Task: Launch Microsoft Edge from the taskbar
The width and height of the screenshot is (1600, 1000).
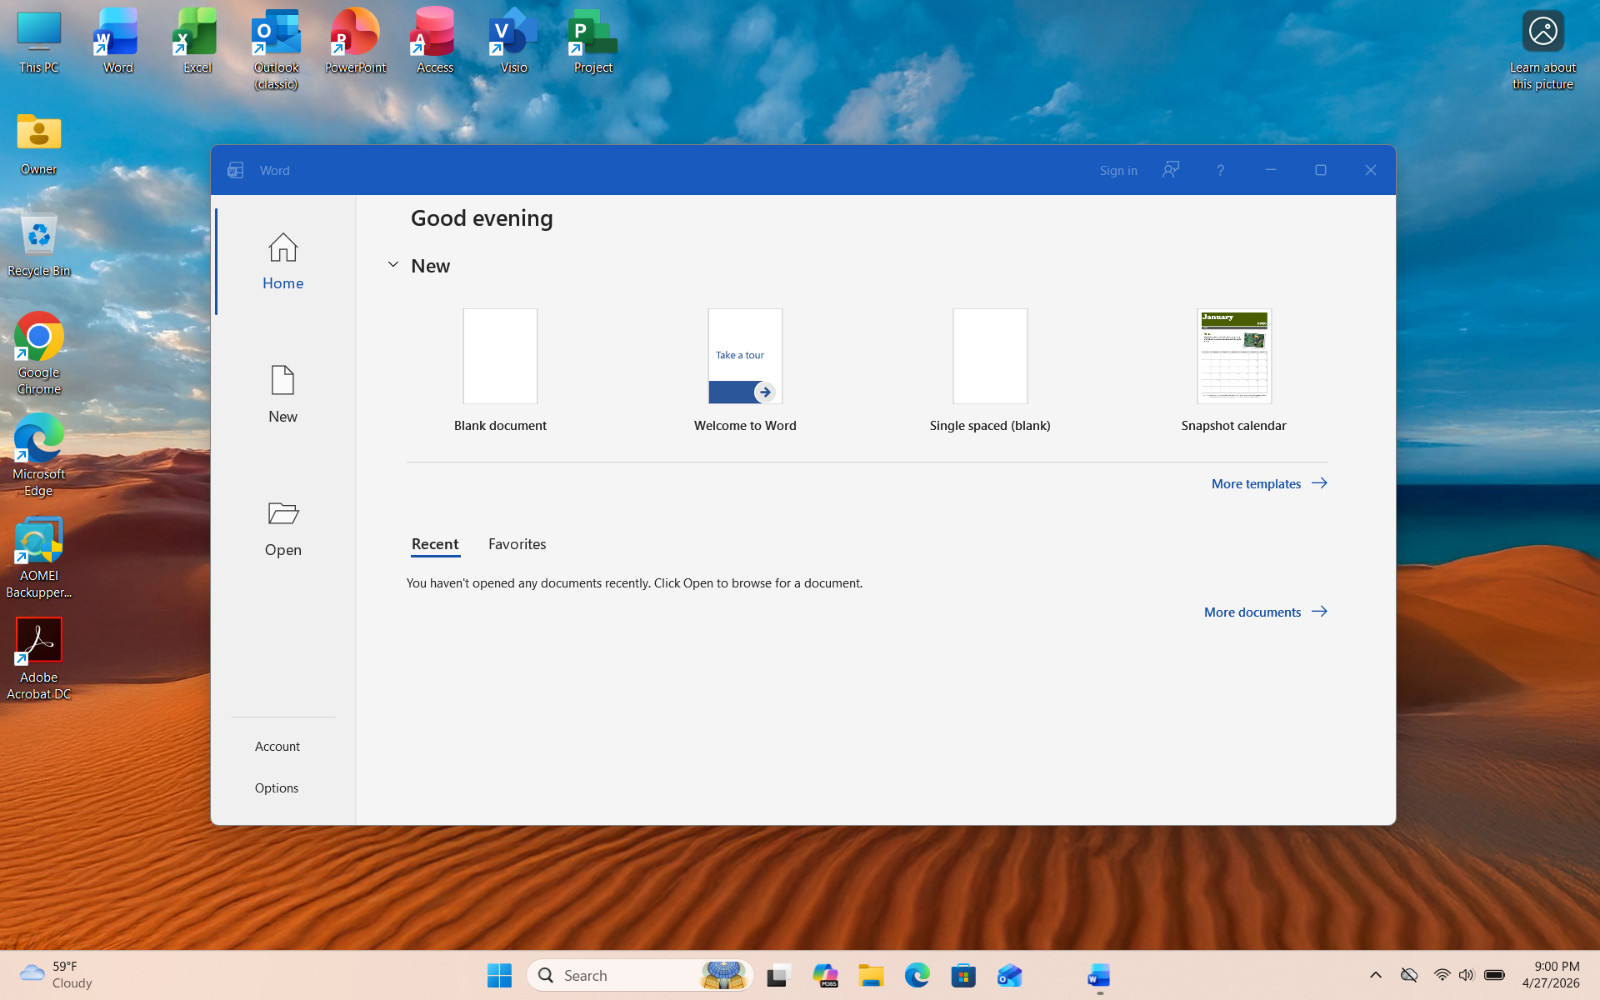Action: point(917,975)
